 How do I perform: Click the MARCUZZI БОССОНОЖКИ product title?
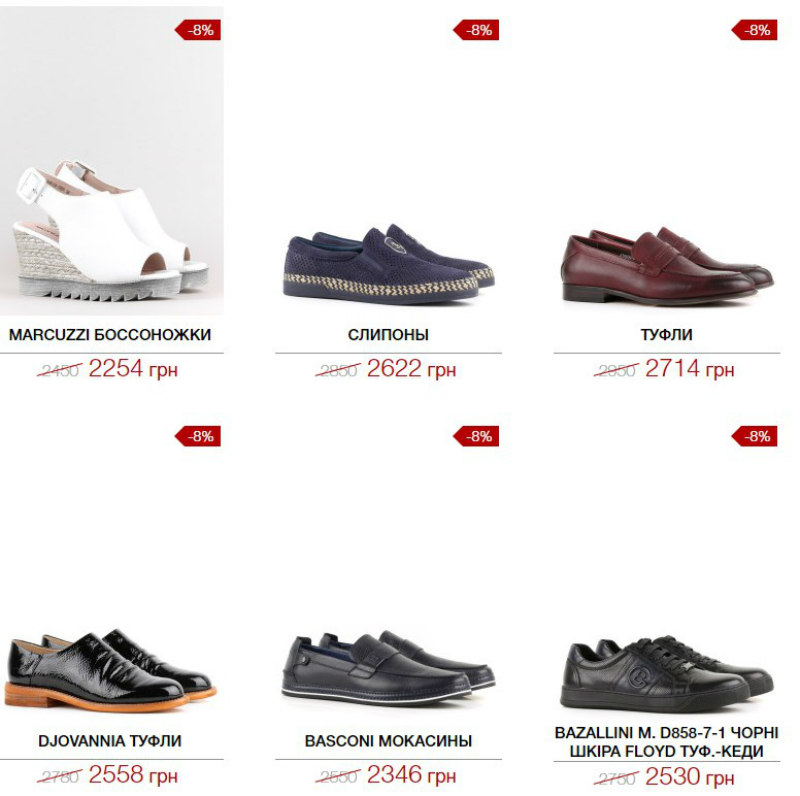(x=110, y=335)
